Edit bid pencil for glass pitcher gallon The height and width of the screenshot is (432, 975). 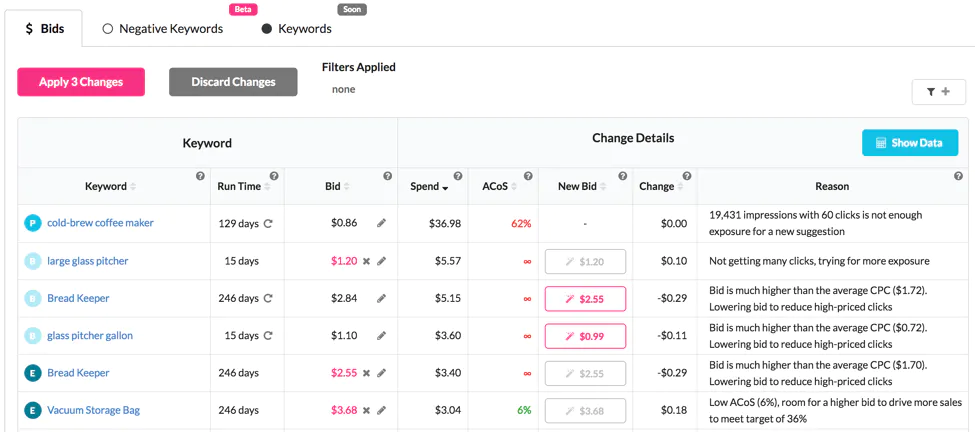pyautogui.click(x=381, y=336)
